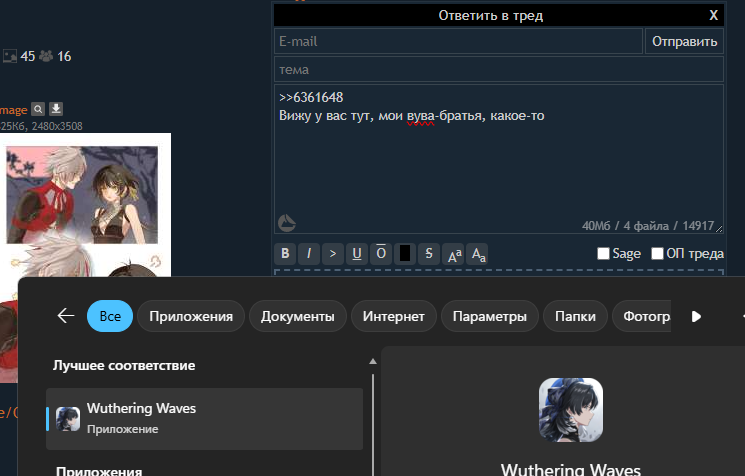This screenshot has height=476, width=745.
Task: Click the small Wuthering Waves result icon
Action: click(x=68, y=419)
